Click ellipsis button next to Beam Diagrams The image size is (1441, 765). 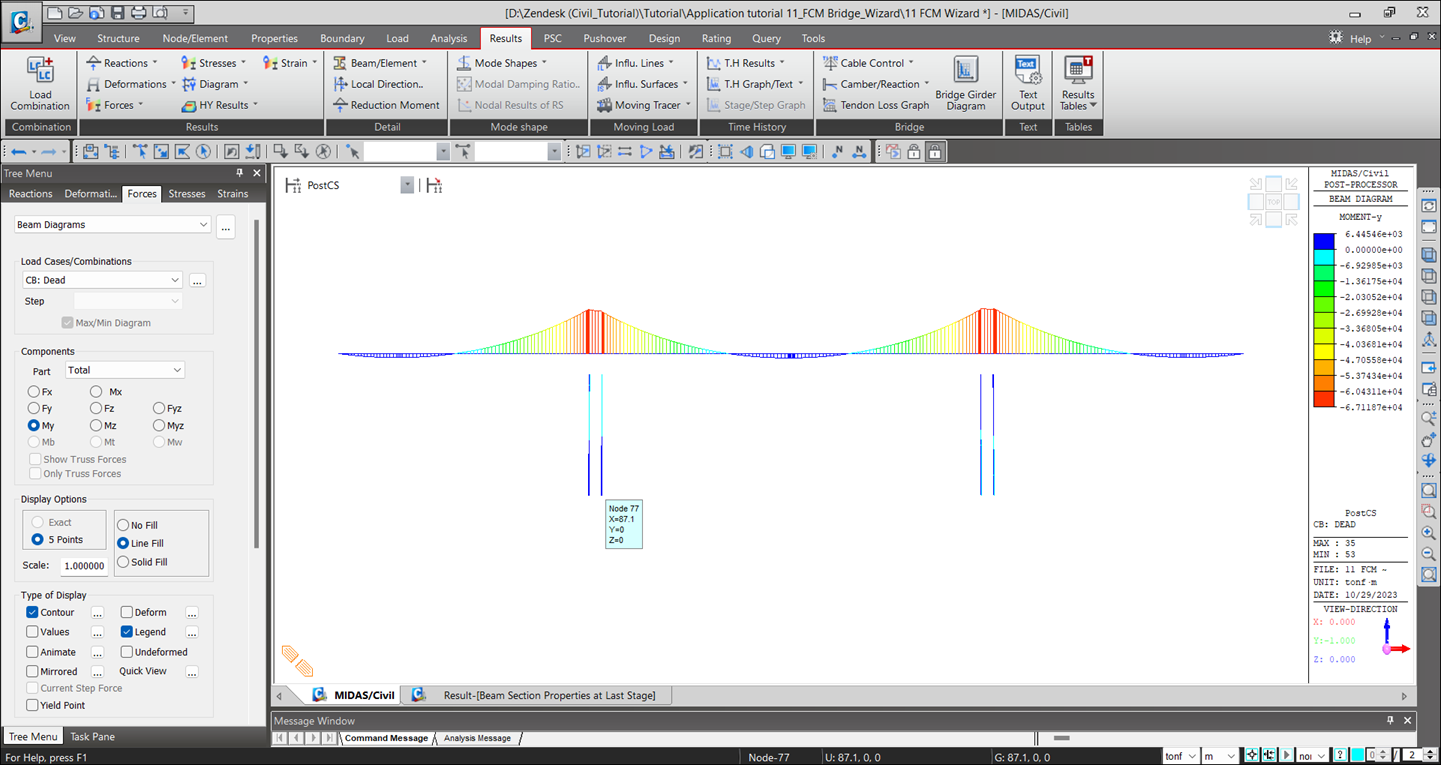click(226, 226)
